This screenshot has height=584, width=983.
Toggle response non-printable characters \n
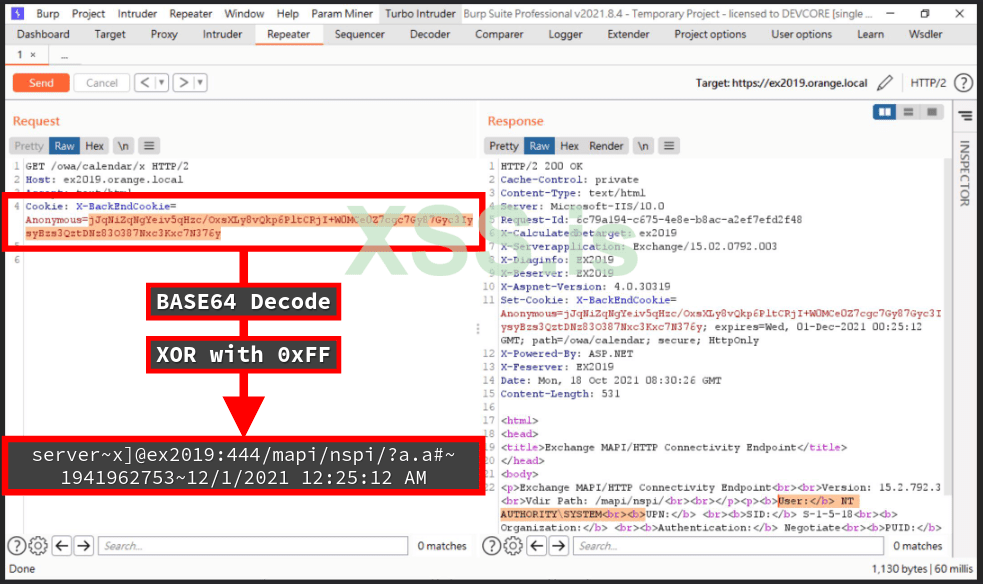pyautogui.click(x=643, y=146)
